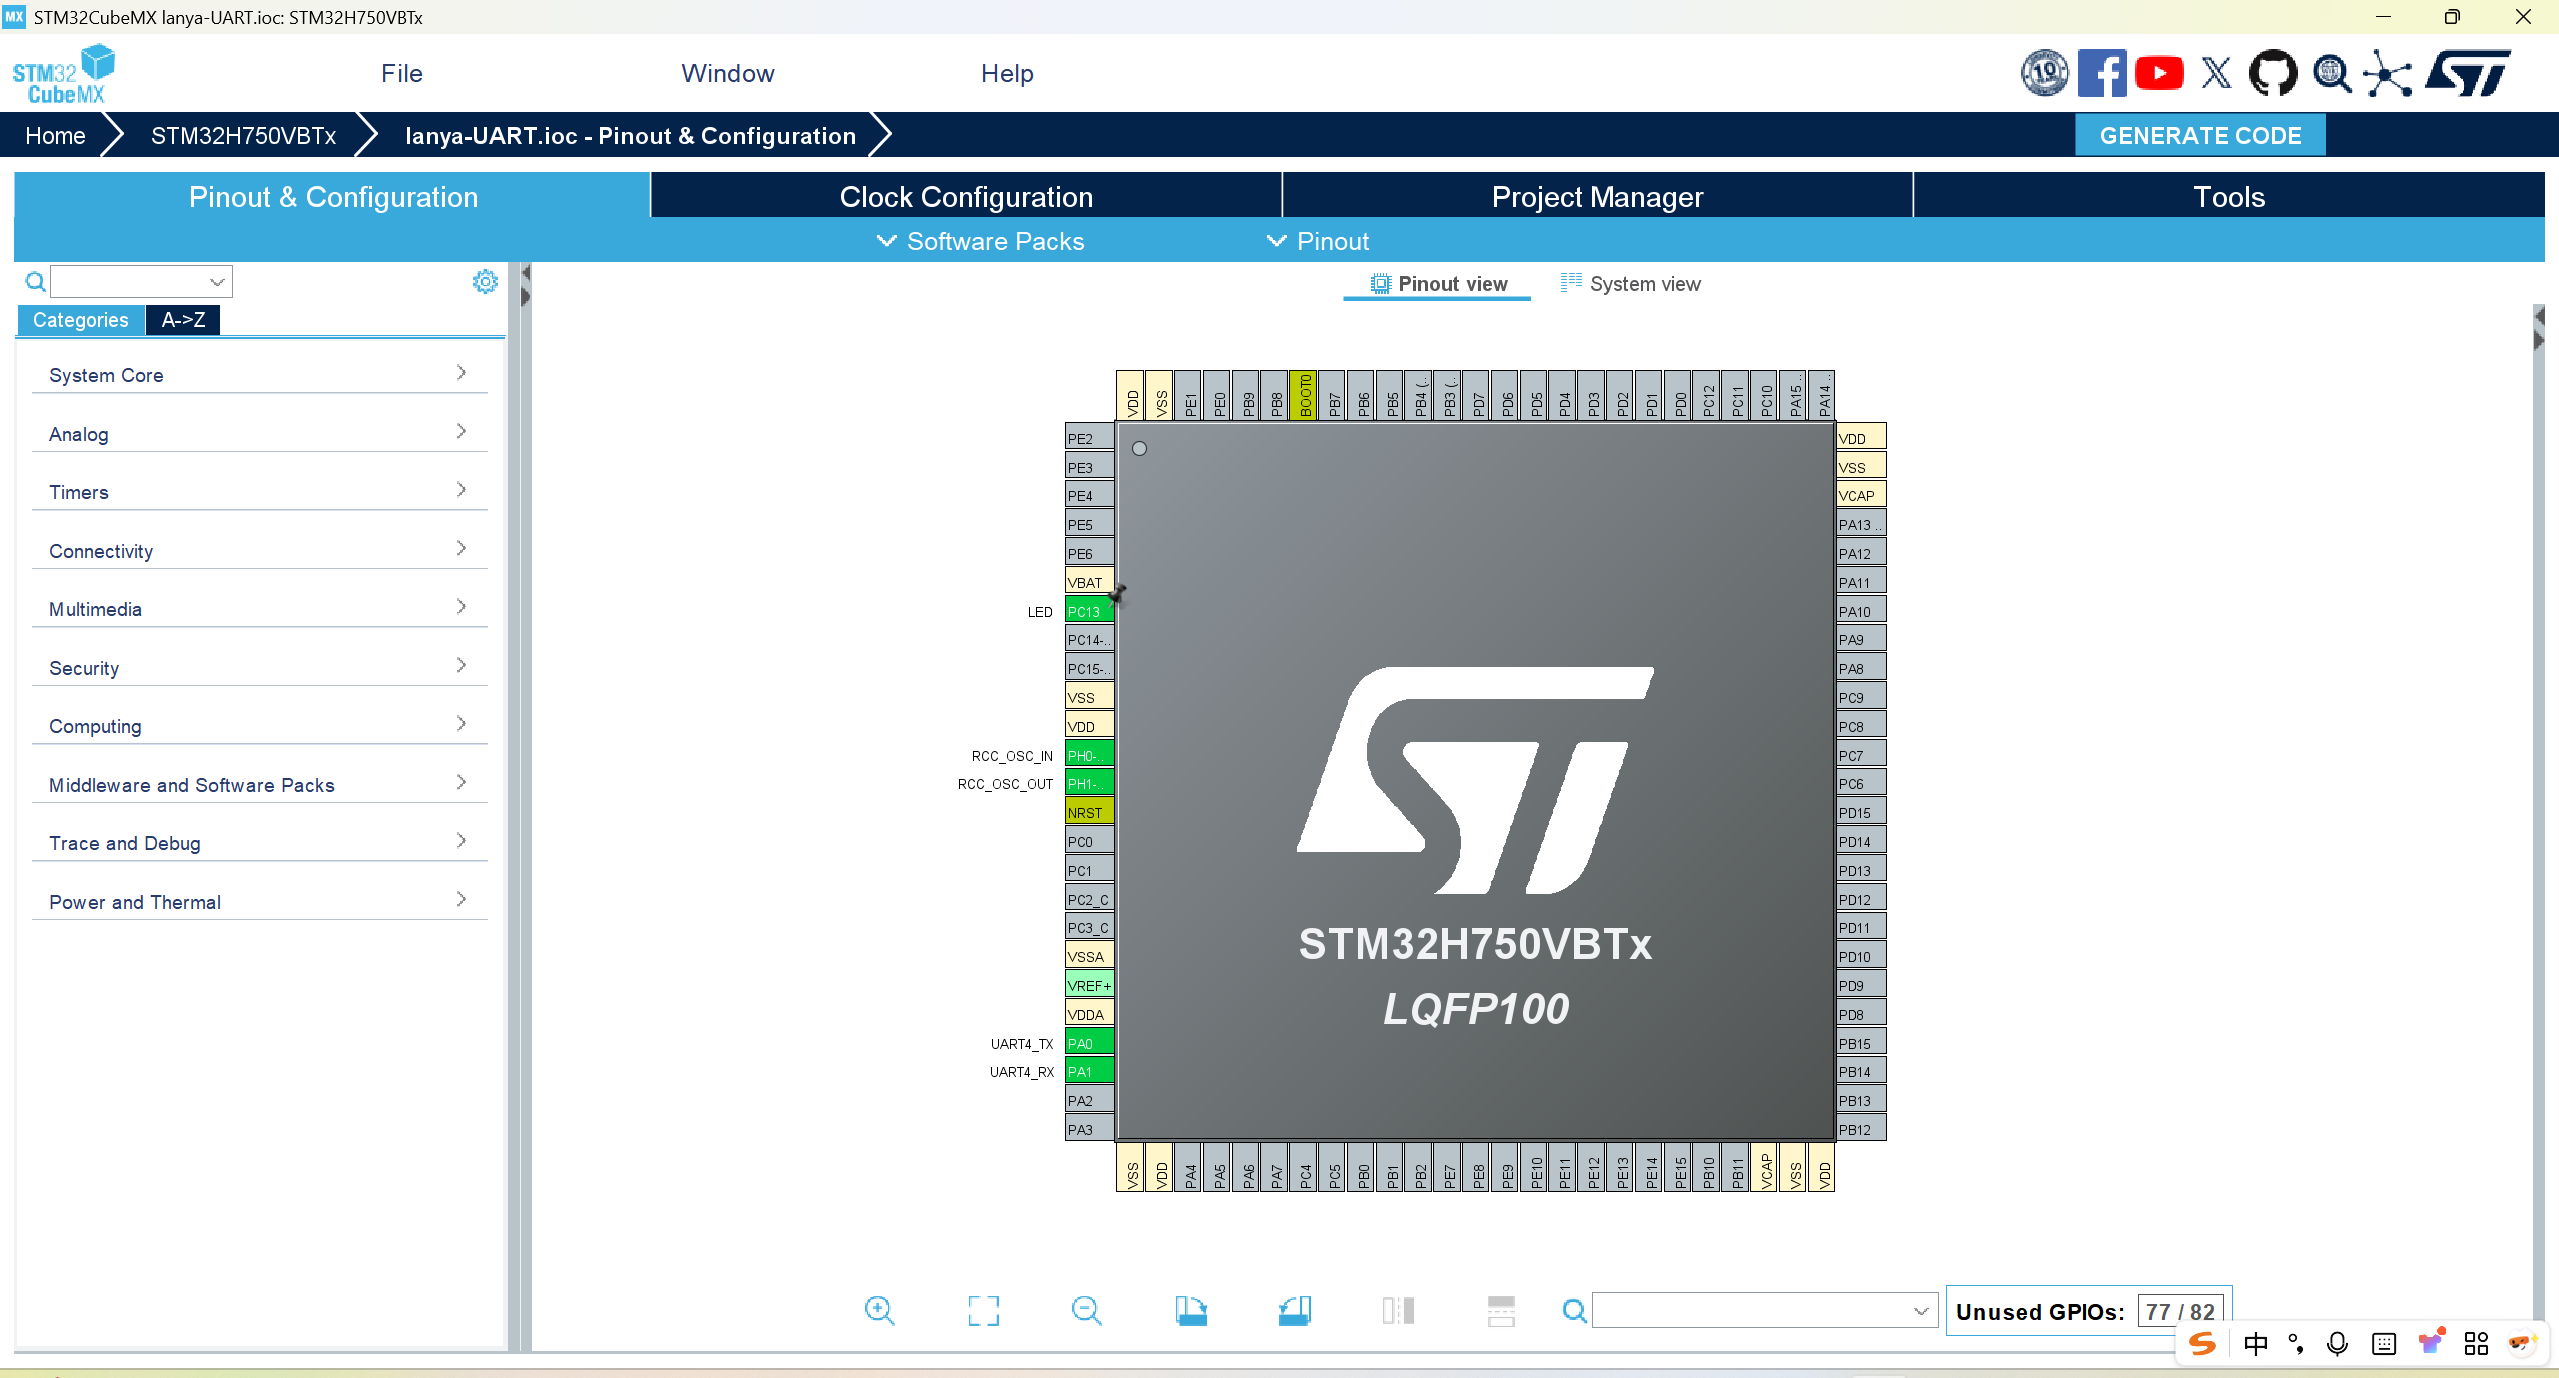Click the pin search magnifier icon near bottom
The width and height of the screenshot is (2559, 1378).
tap(1573, 1310)
